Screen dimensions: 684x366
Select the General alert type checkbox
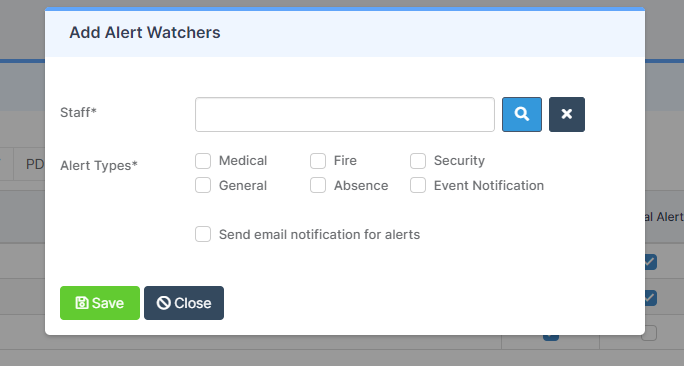(203, 185)
